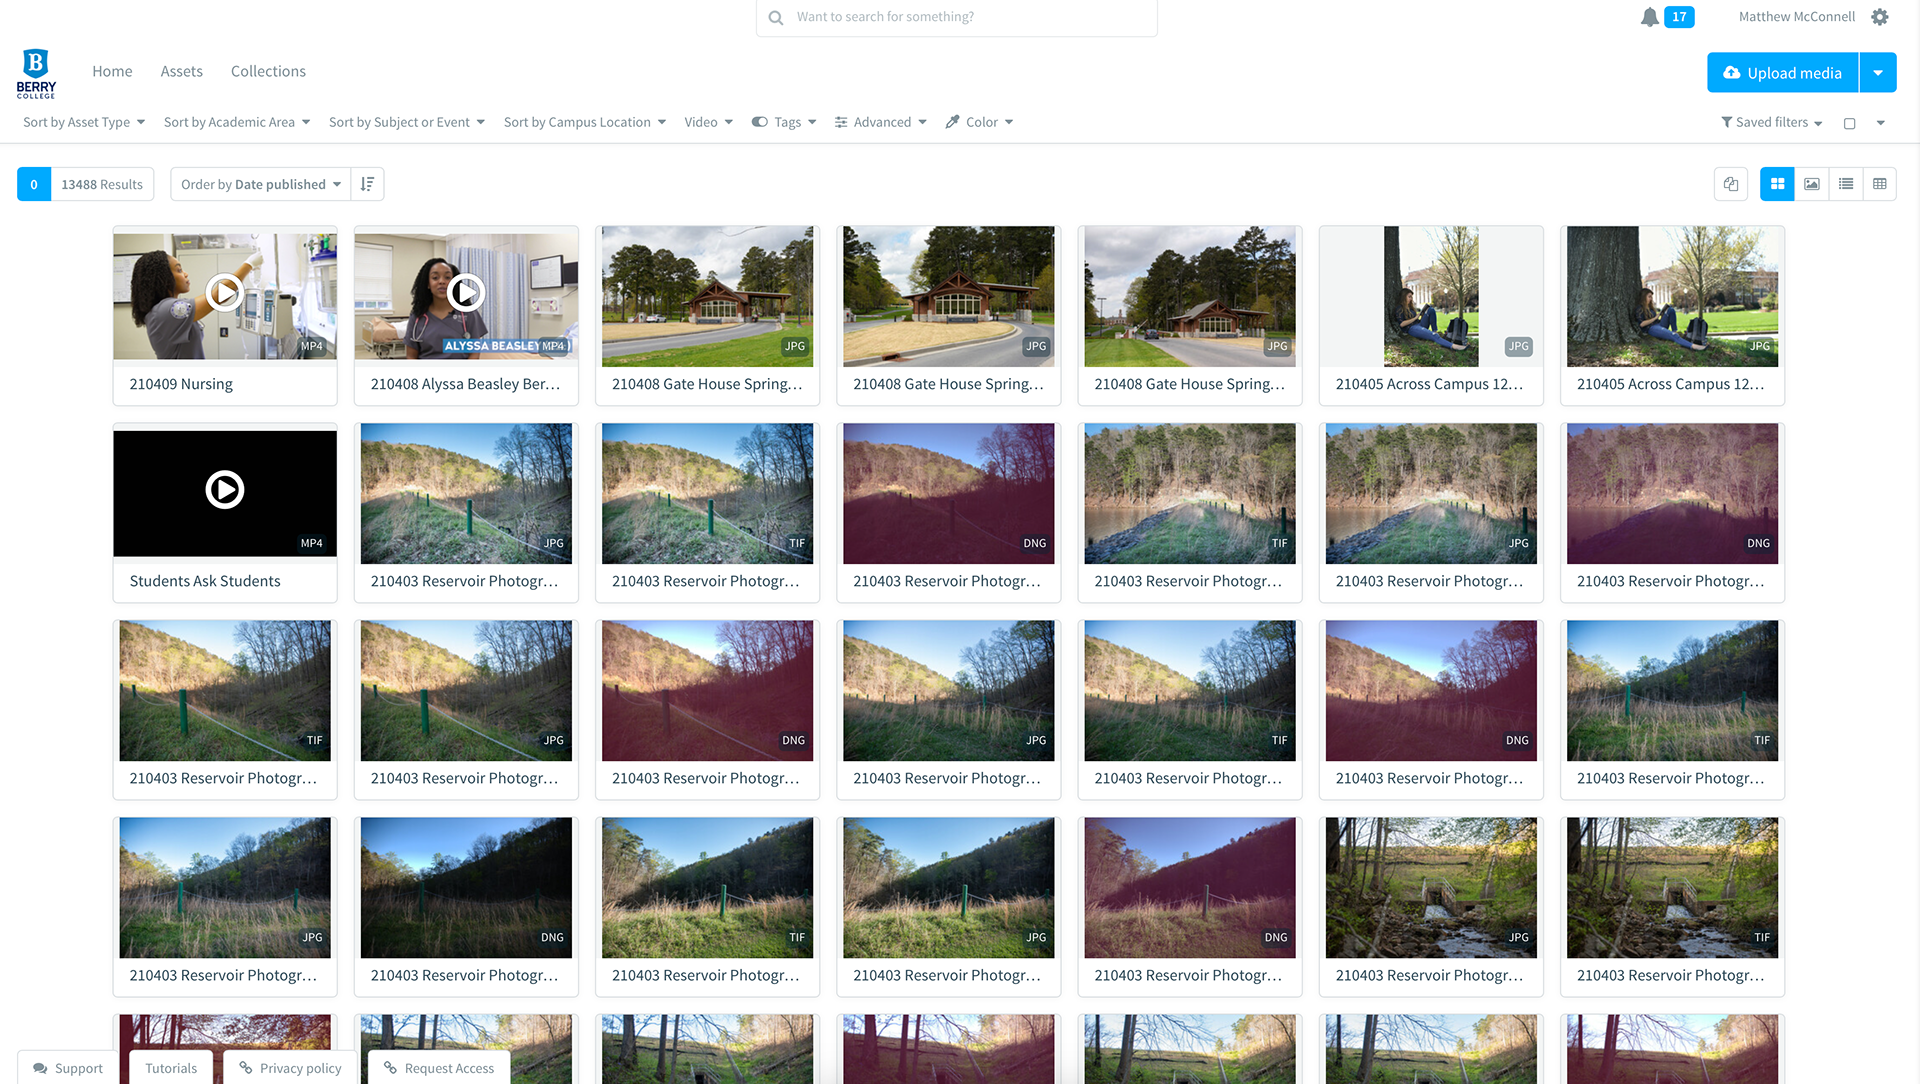Click the selected count 0 badge
The image size is (1920, 1084).
[34, 184]
